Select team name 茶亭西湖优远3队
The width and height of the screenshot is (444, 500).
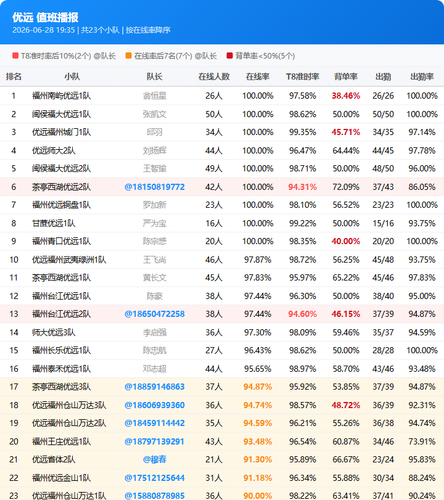61,387
